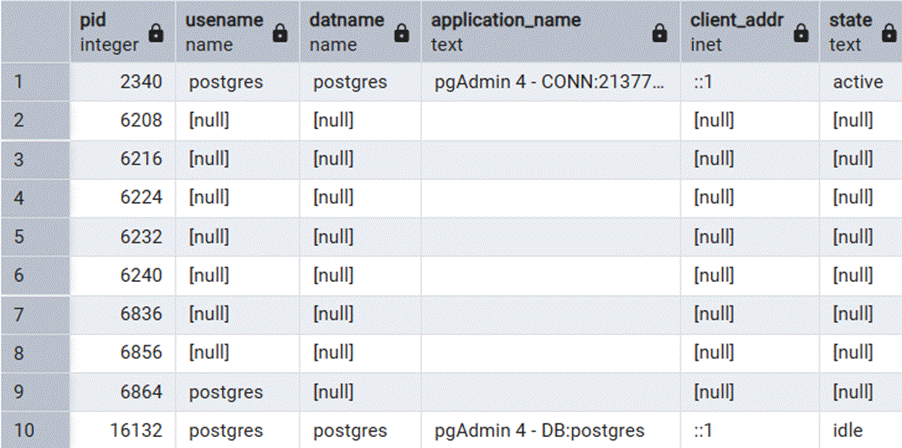Viewport: 902px width, 448px height.
Task: Select row number 8 header
Action: pyautogui.click(x=35, y=353)
